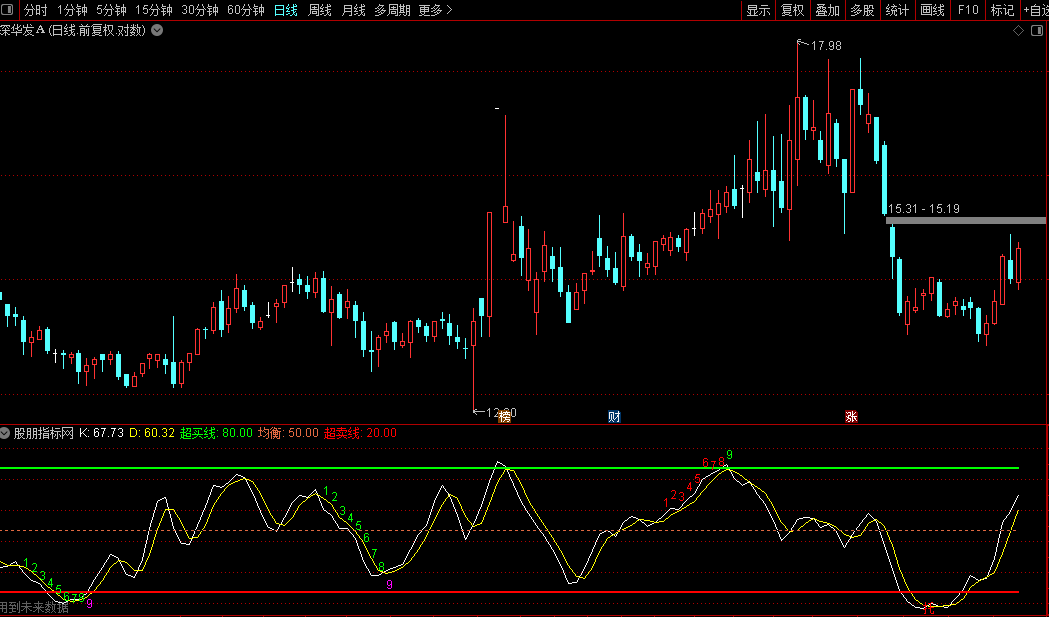Click the 叠加 overlay button
This screenshot has width=1049, height=617.
click(x=828, y=10)
